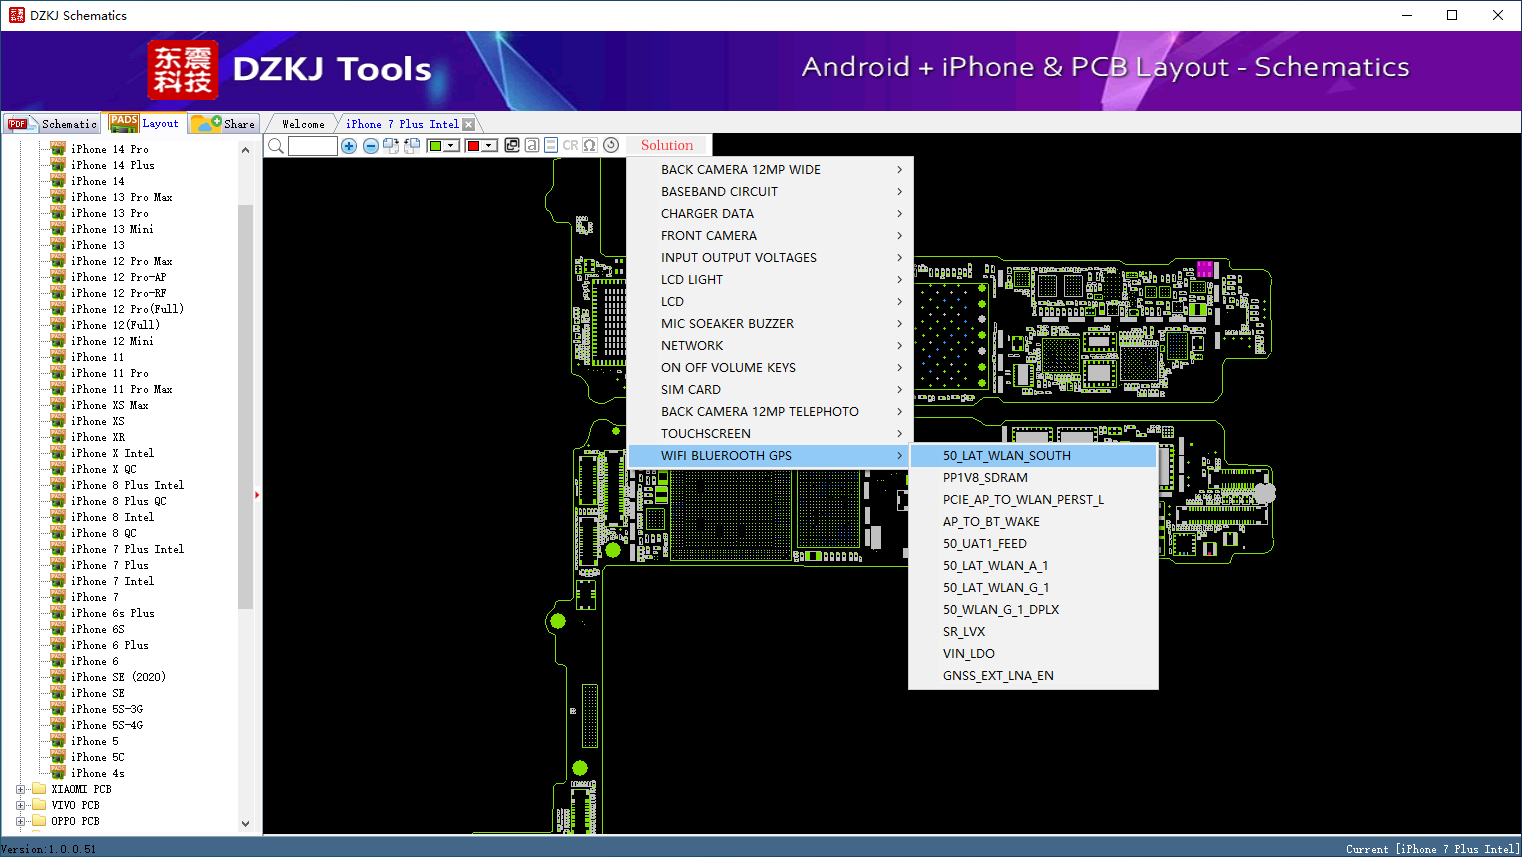Click the letter 'a' text toolbar icon
Screen dimensions: 1522x857
tap(532, 145)
